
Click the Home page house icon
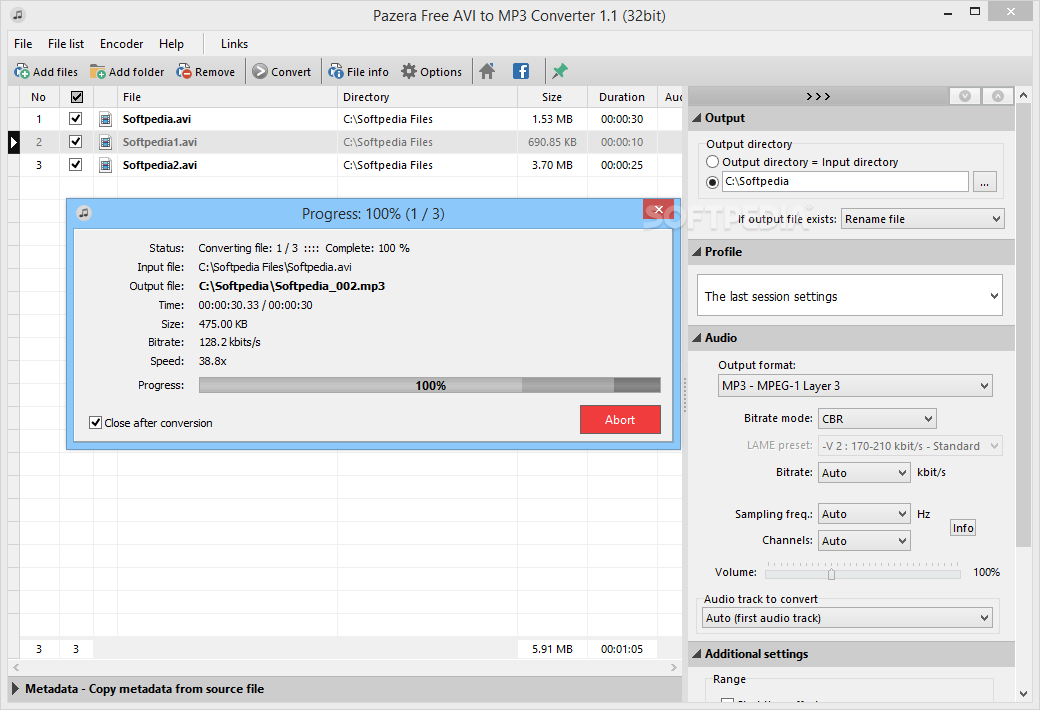click(488, 71)
